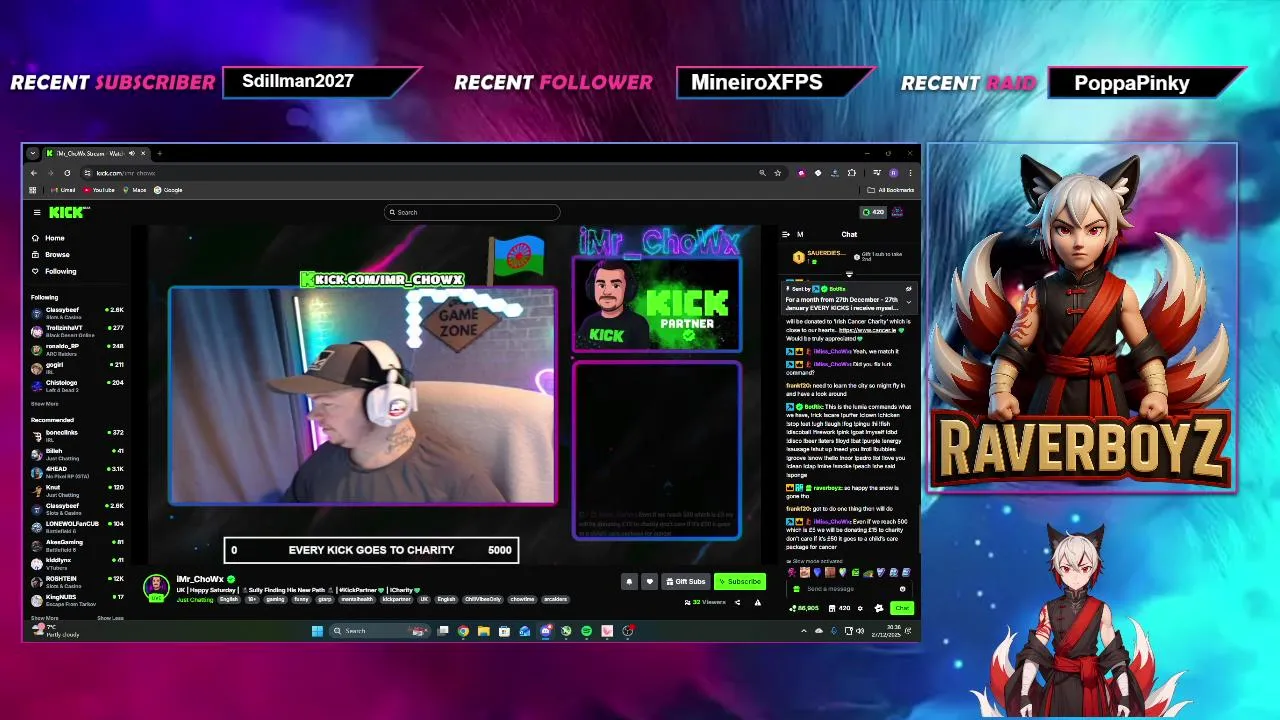View site information icon in address bar

click(x=87, y=173)
